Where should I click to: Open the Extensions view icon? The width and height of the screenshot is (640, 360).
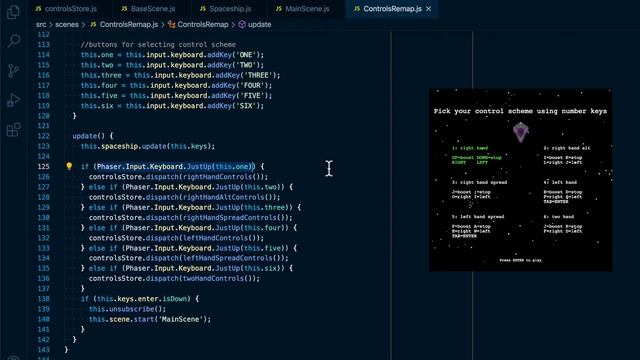13,130
